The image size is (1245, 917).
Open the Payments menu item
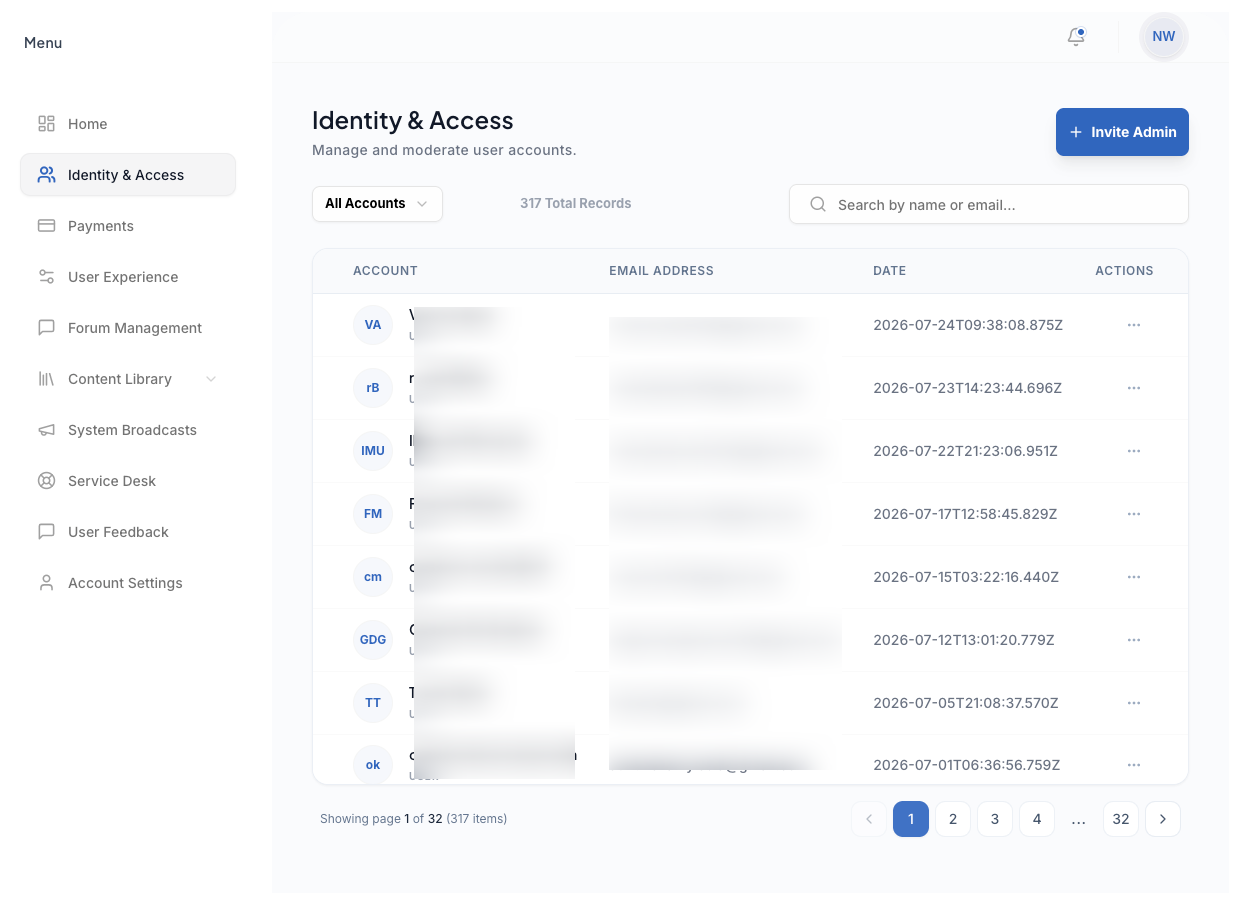(x=128, y=226)
